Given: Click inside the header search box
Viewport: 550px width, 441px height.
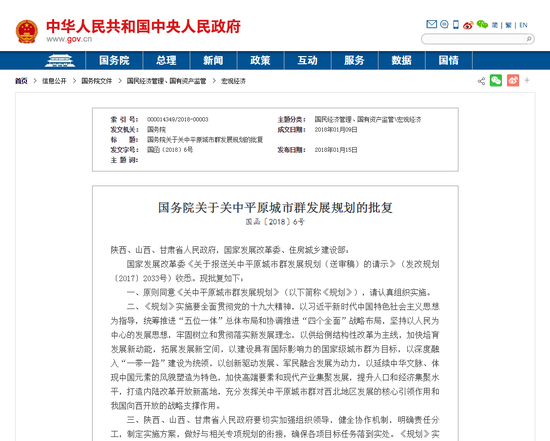Looking at the screenshot, I should coord(474,39).
